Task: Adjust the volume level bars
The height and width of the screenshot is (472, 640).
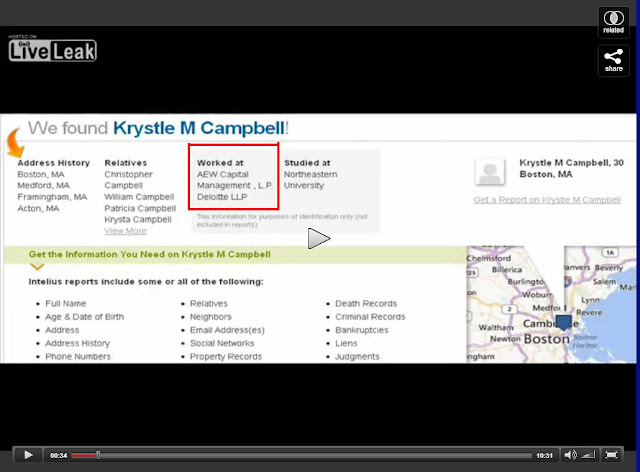Action: (588, 455)
